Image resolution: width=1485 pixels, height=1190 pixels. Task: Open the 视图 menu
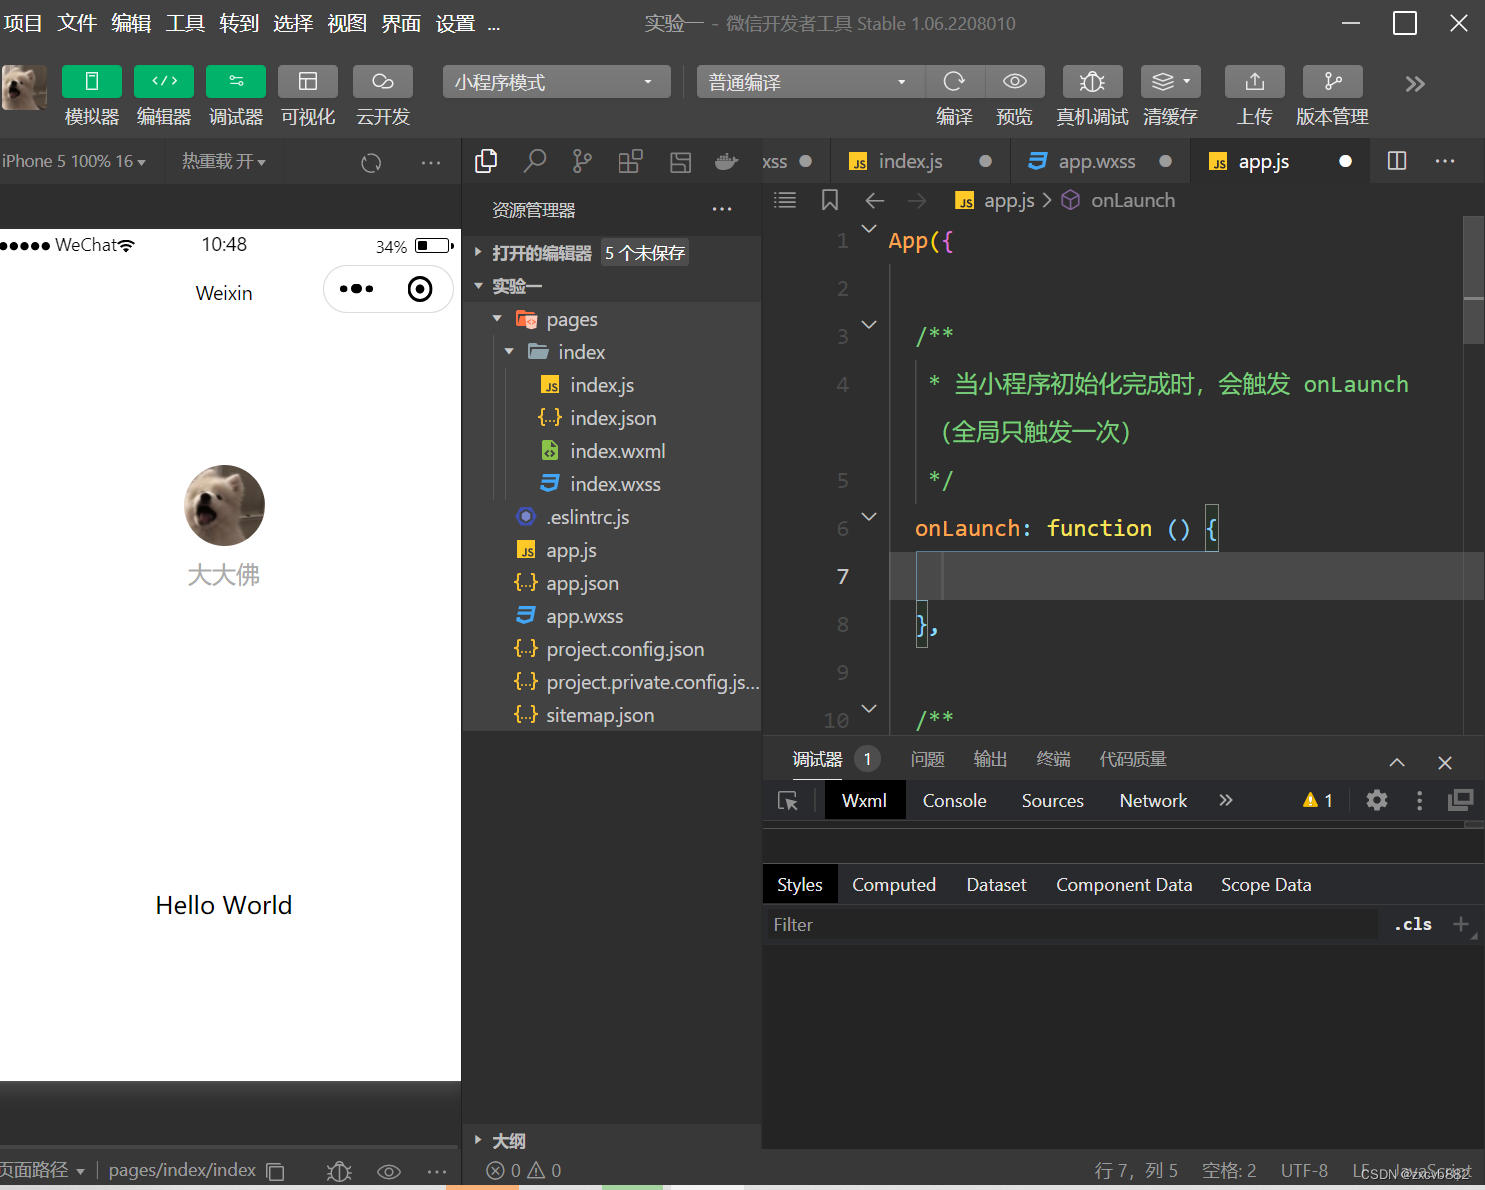(x=347, y=23)
